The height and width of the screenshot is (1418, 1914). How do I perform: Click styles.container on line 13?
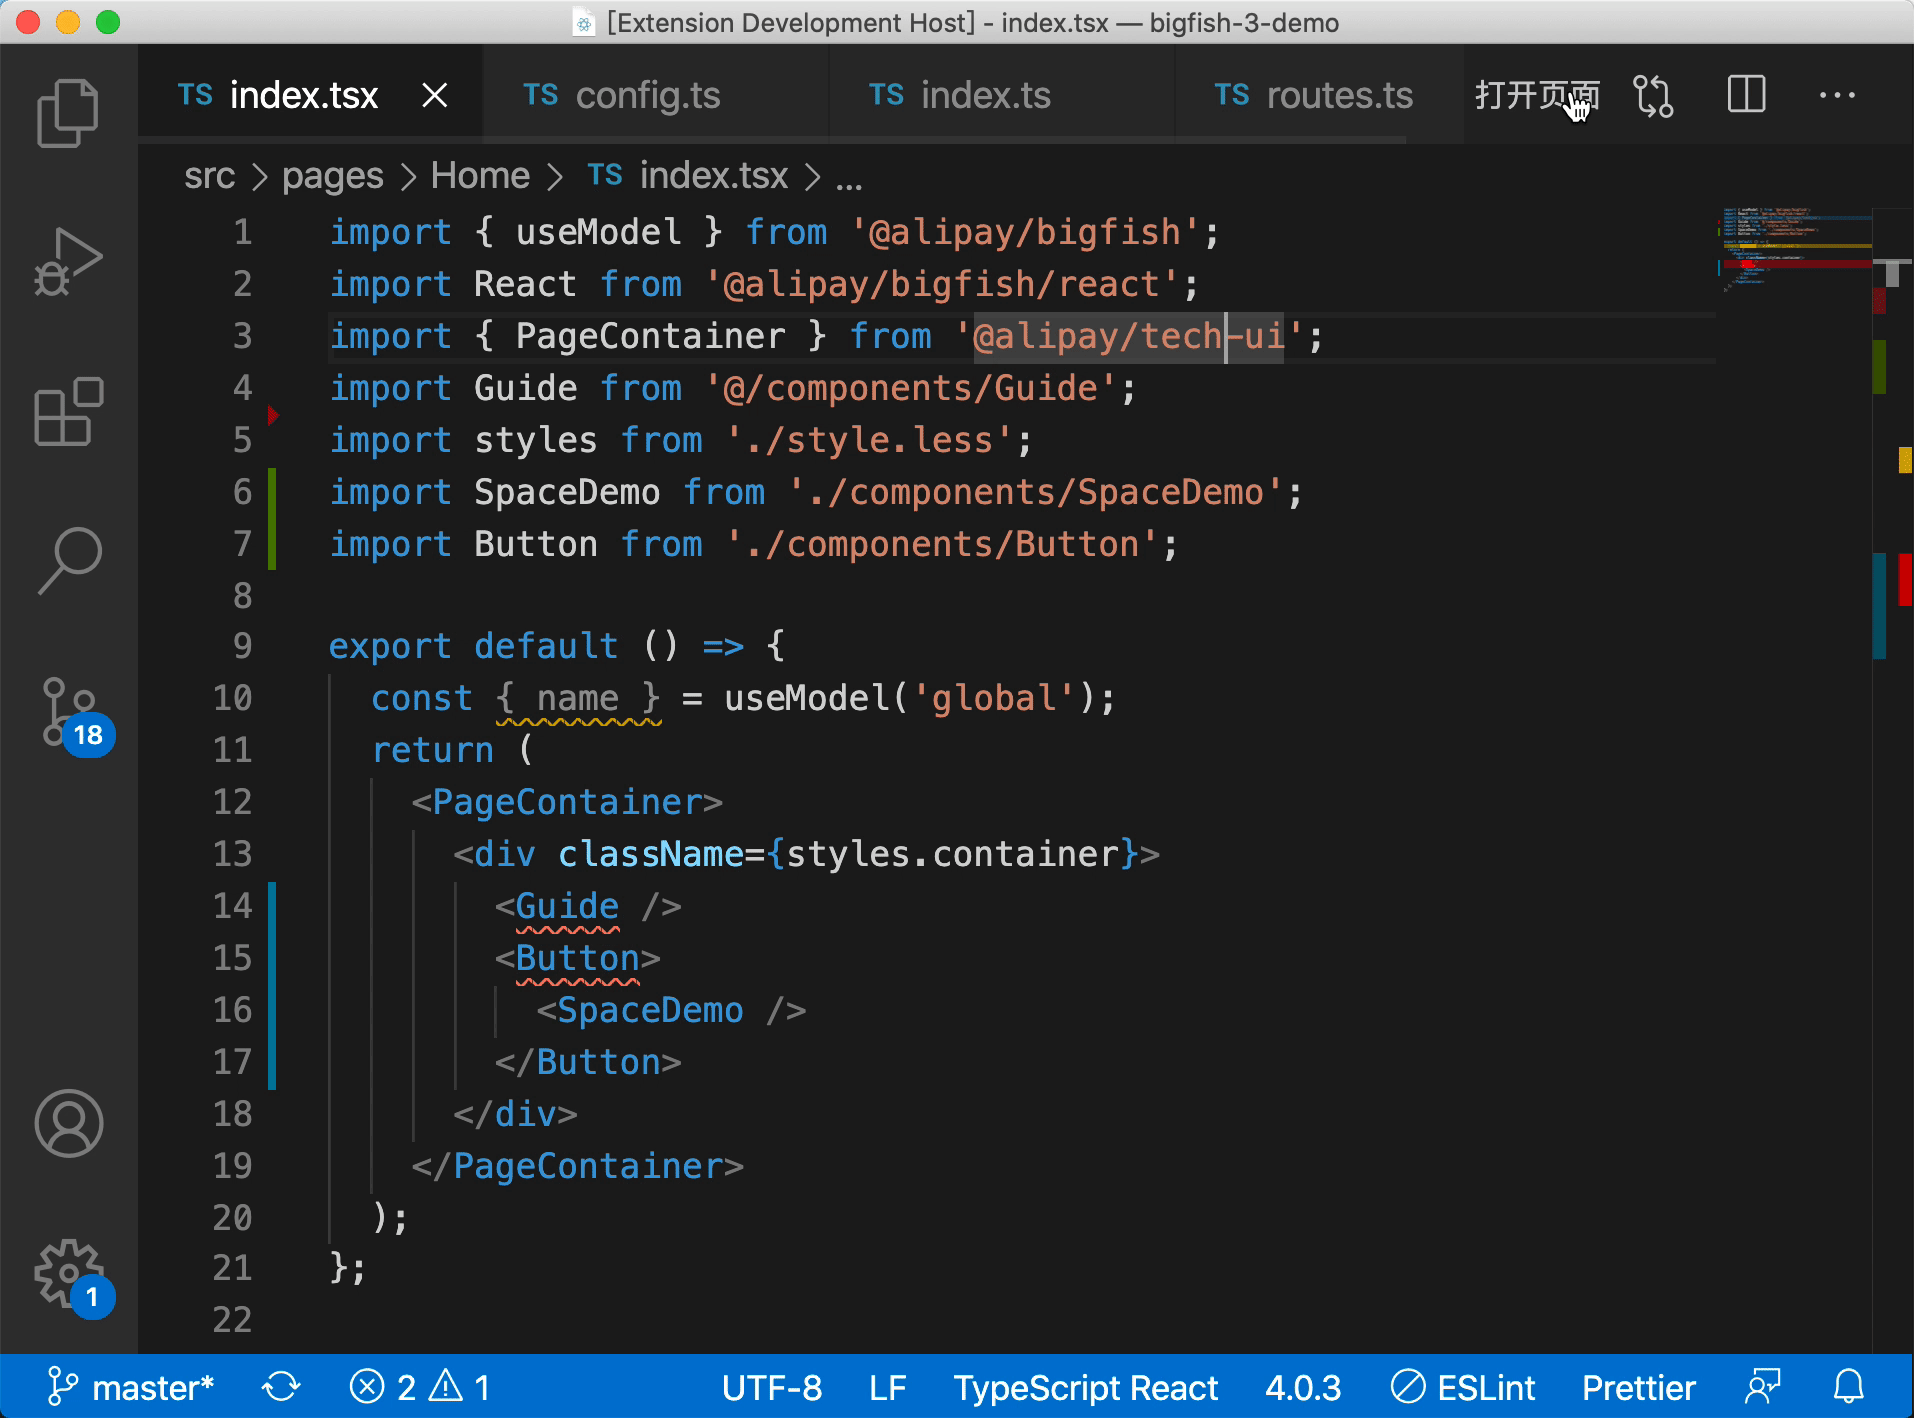click(x=952, y=854)
